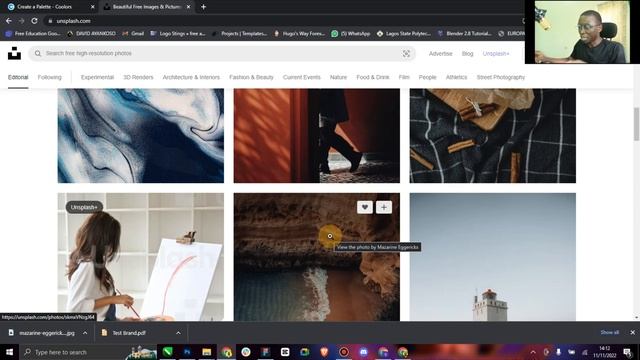Image resolution: width=640 pixels, height=360 pixels.
Task: Click the magnifier icon in Unsplash search
Action: tap(38, 53)
